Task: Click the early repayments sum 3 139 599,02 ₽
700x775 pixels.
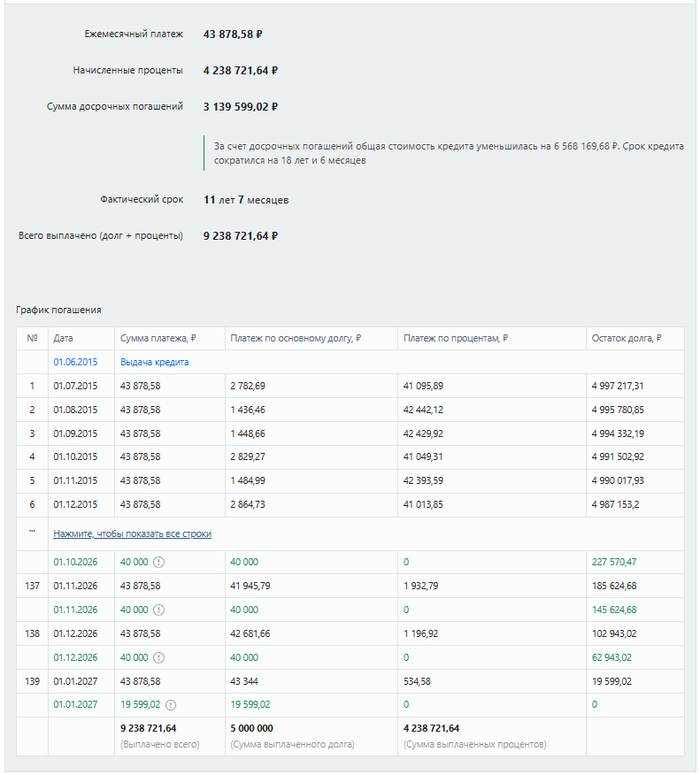Action: pos(241,107)
